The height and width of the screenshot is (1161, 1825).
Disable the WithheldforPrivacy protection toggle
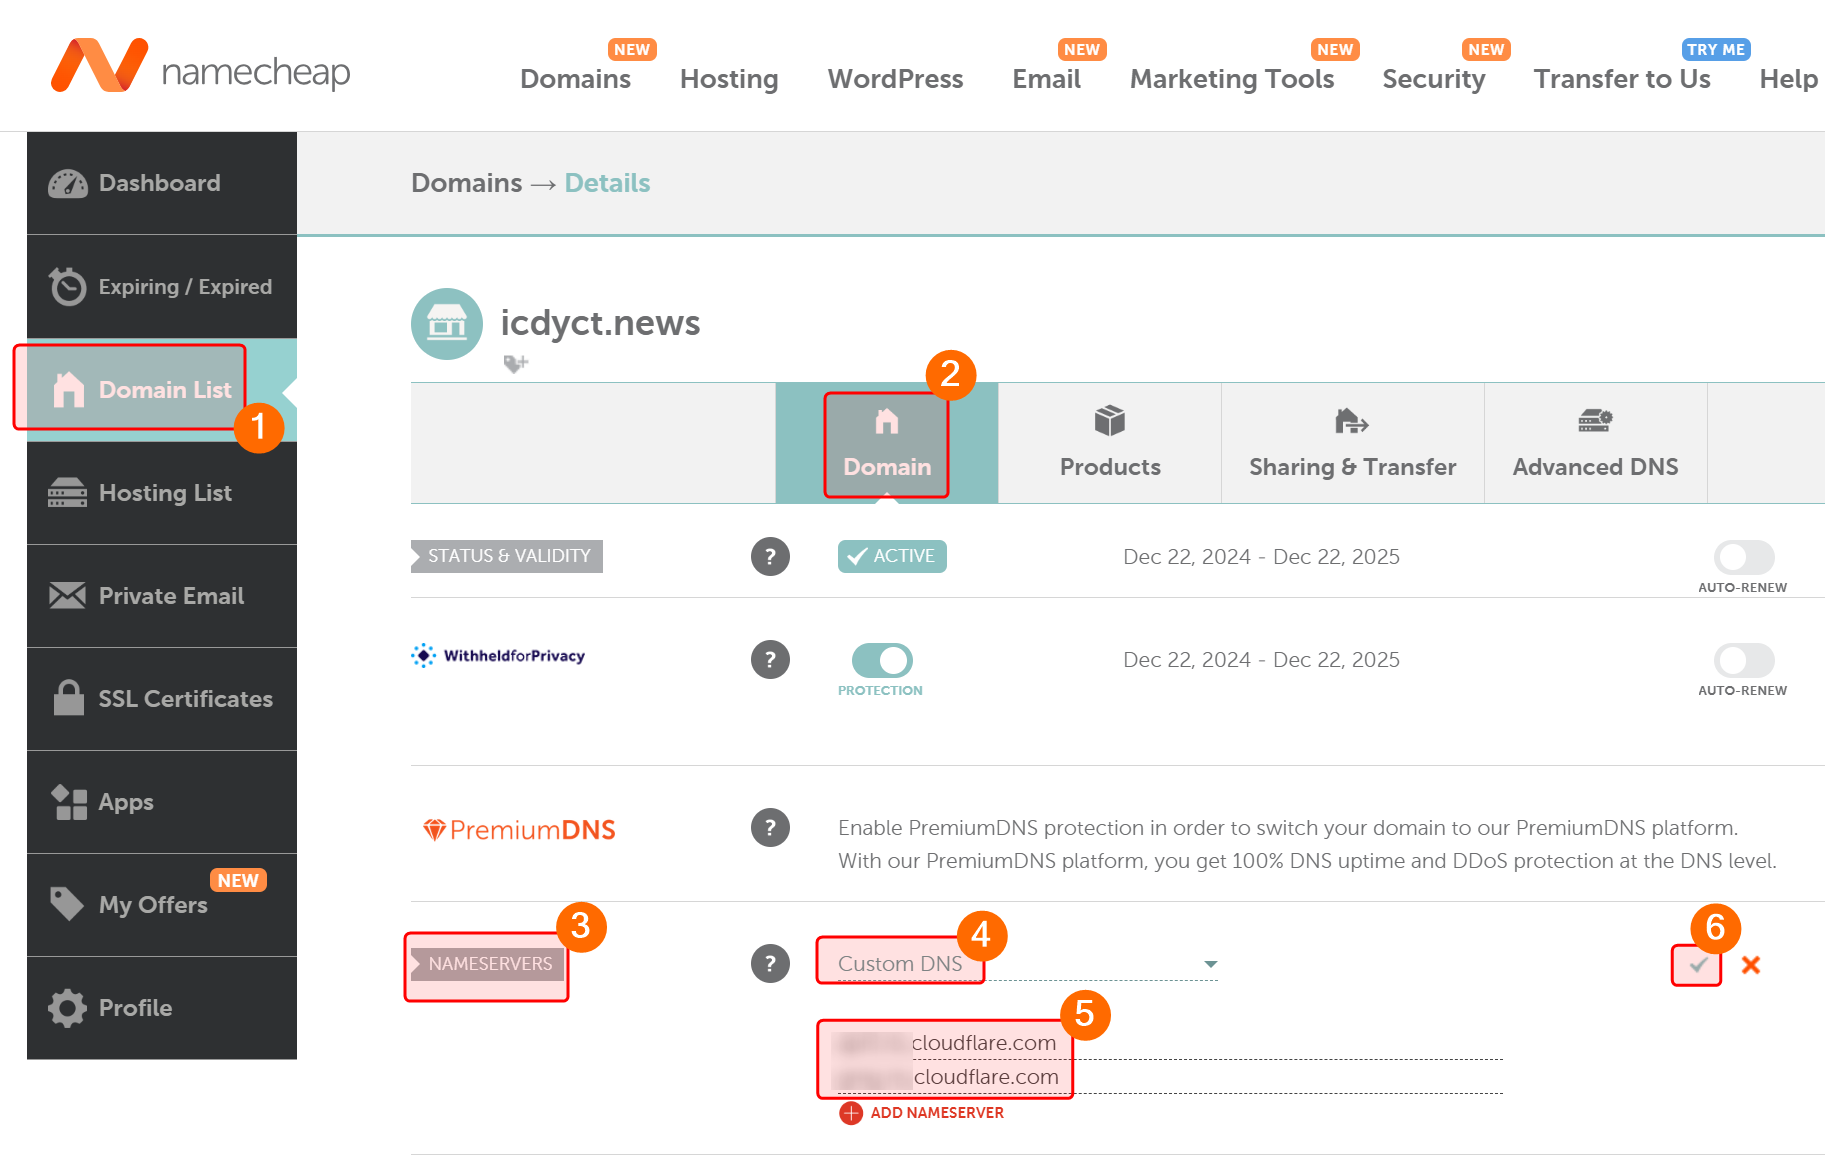[881, 660]
